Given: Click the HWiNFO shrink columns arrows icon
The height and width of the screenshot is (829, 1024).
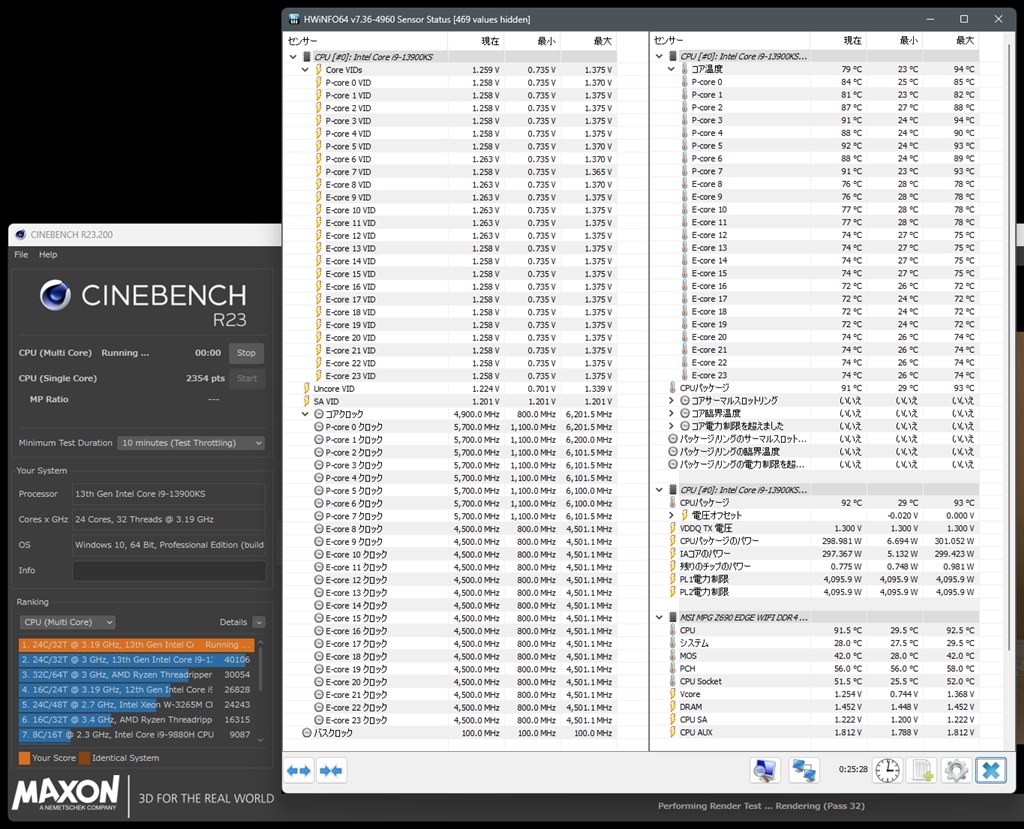Looking at the screenshot, I should point(331,771).
